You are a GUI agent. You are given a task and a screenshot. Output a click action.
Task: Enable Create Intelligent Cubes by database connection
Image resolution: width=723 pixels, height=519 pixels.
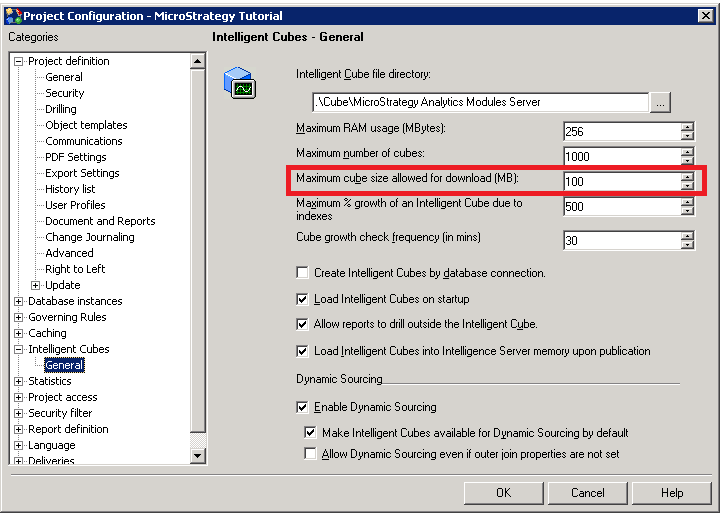pos(302,273)
